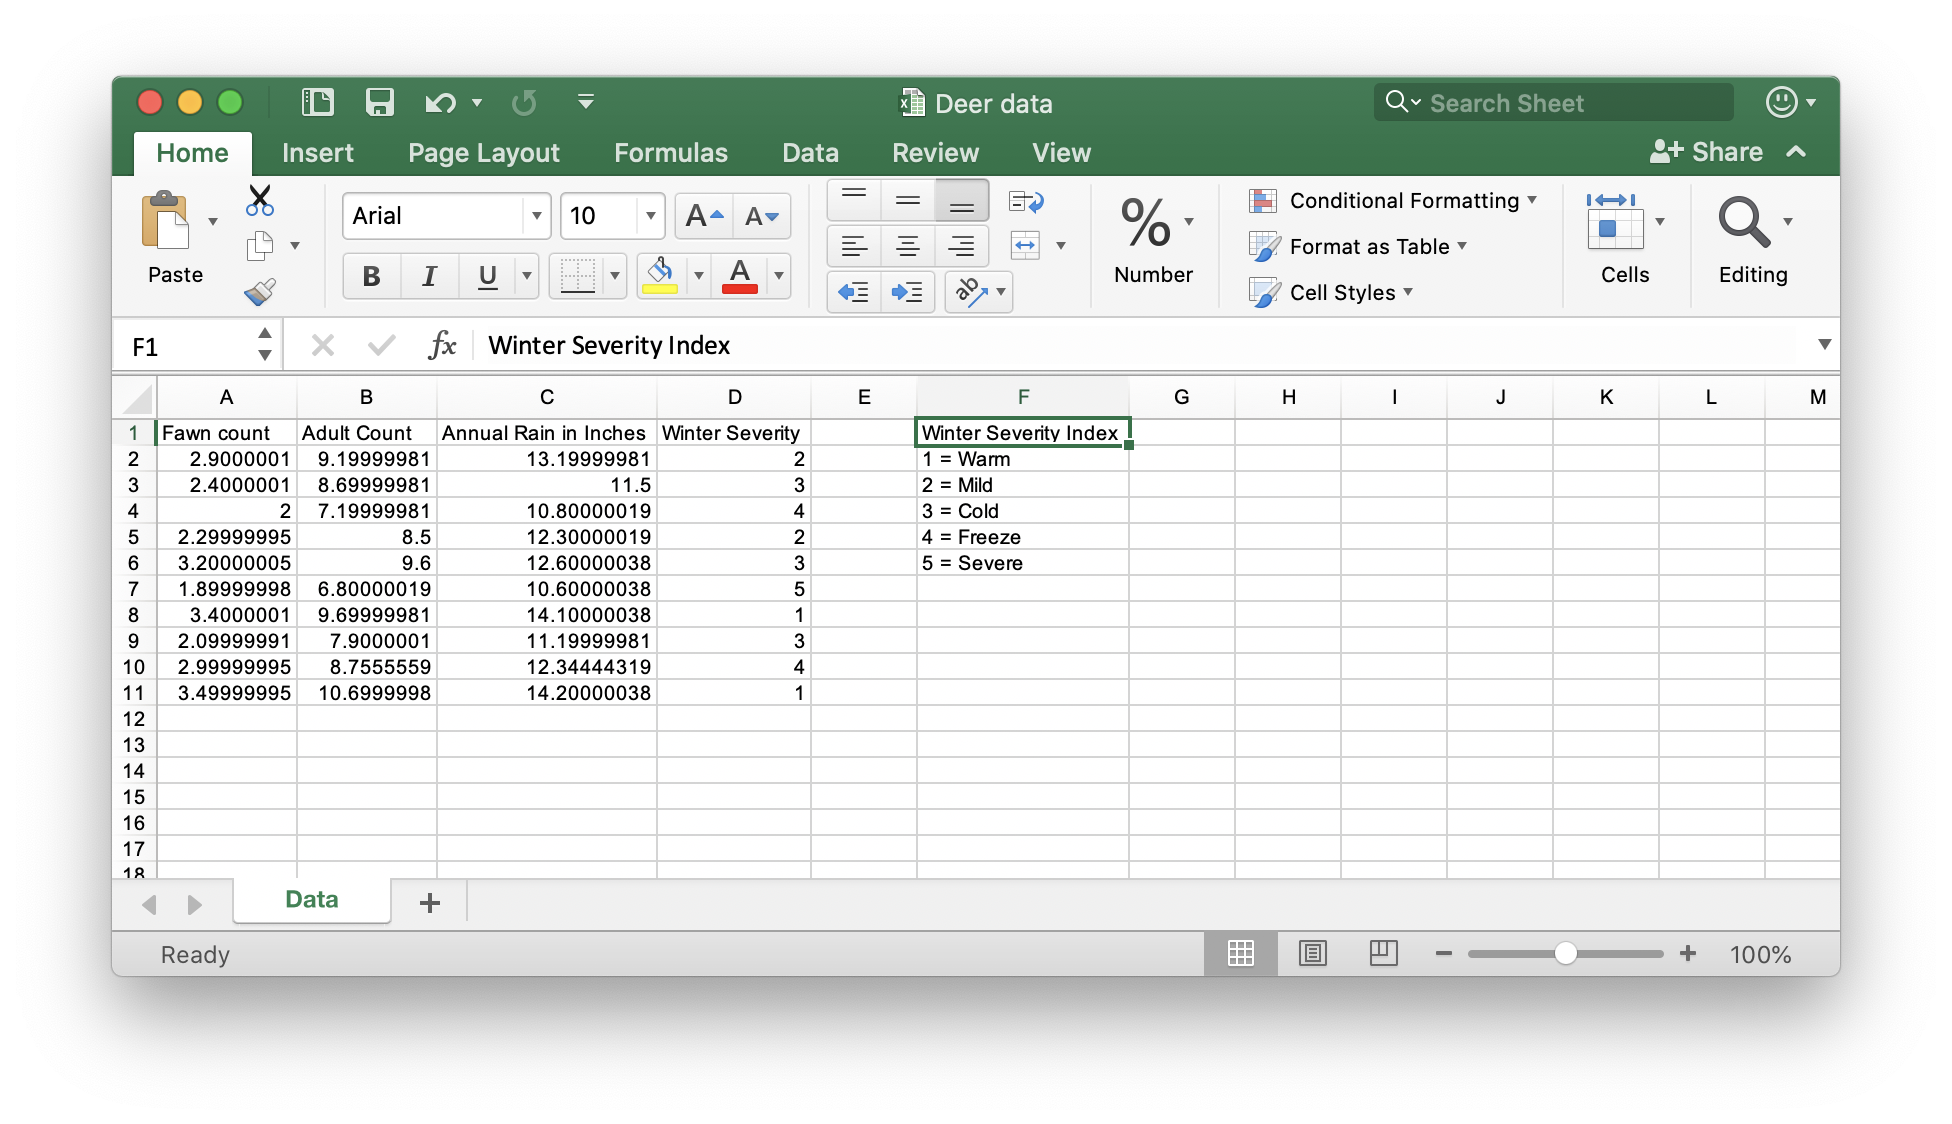The width and height of the screenshot is (1952, 1124).
Task: Click the Increase Font Size icon
Action: point(704,216)
